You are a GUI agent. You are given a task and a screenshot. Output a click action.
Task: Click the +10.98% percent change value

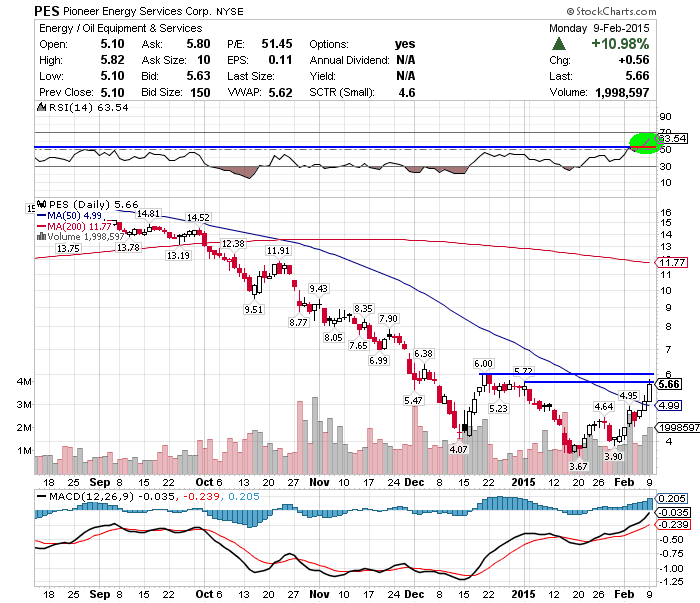click(620, 44)
